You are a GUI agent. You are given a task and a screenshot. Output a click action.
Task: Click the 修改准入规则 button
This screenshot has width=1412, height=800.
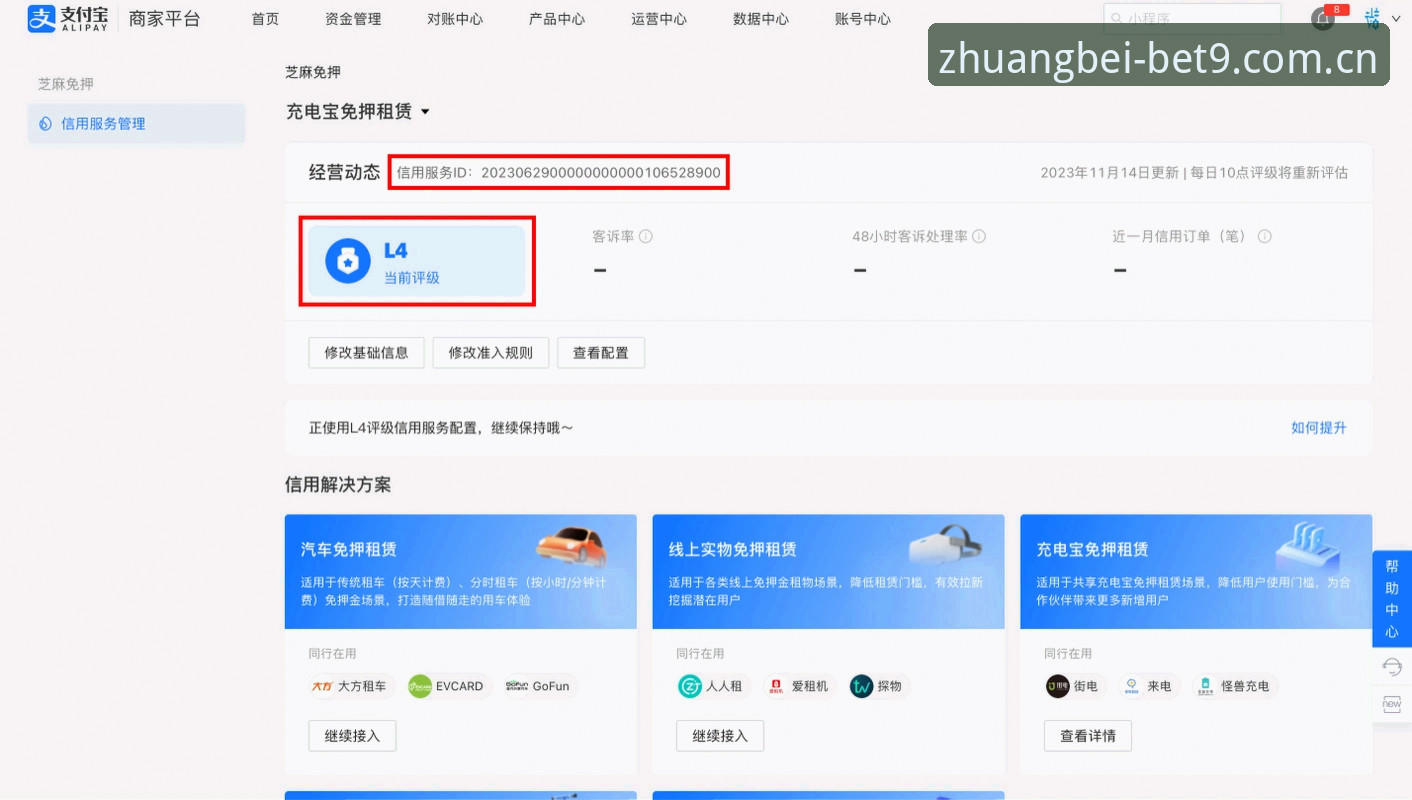(491, 353)
